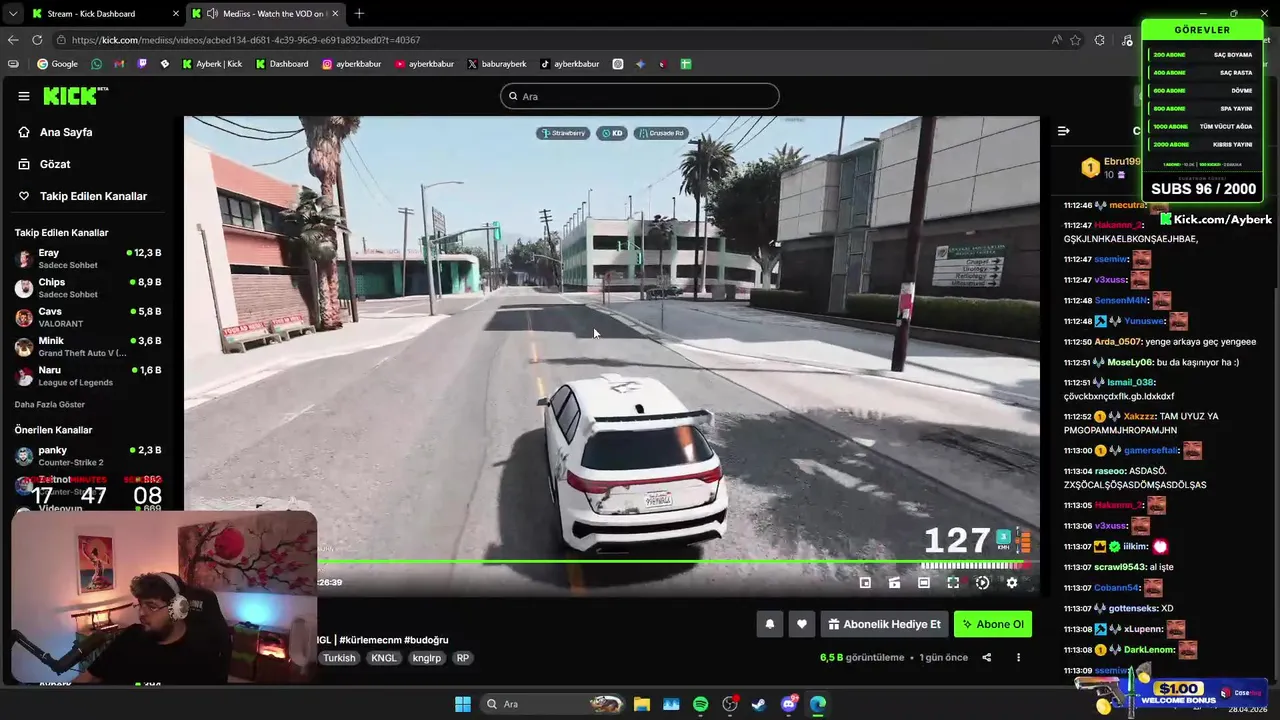Open Windows Start menu
Viewport: 1280px width, 720px height.
tap(463, 704)
